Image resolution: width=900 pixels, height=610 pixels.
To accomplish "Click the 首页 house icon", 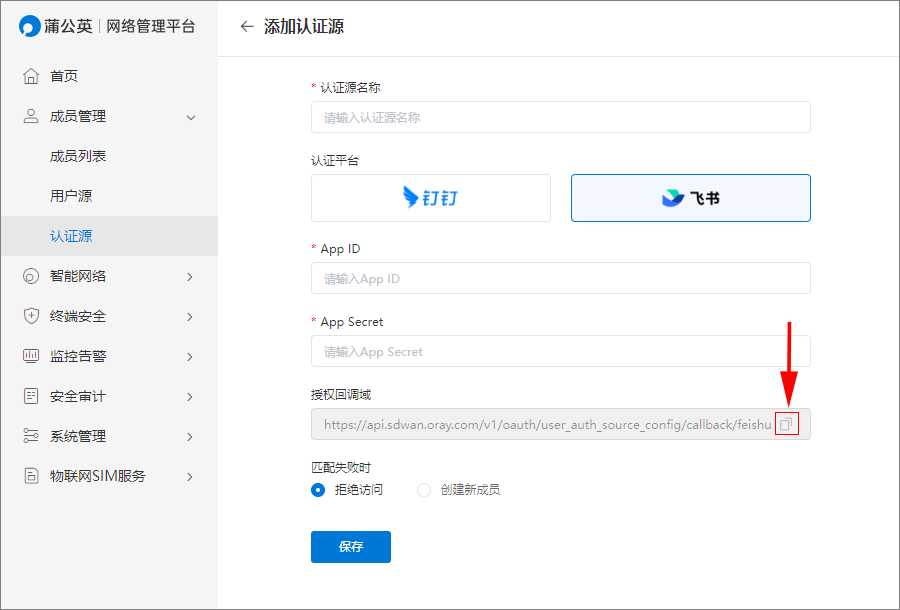I will [31, 76].
